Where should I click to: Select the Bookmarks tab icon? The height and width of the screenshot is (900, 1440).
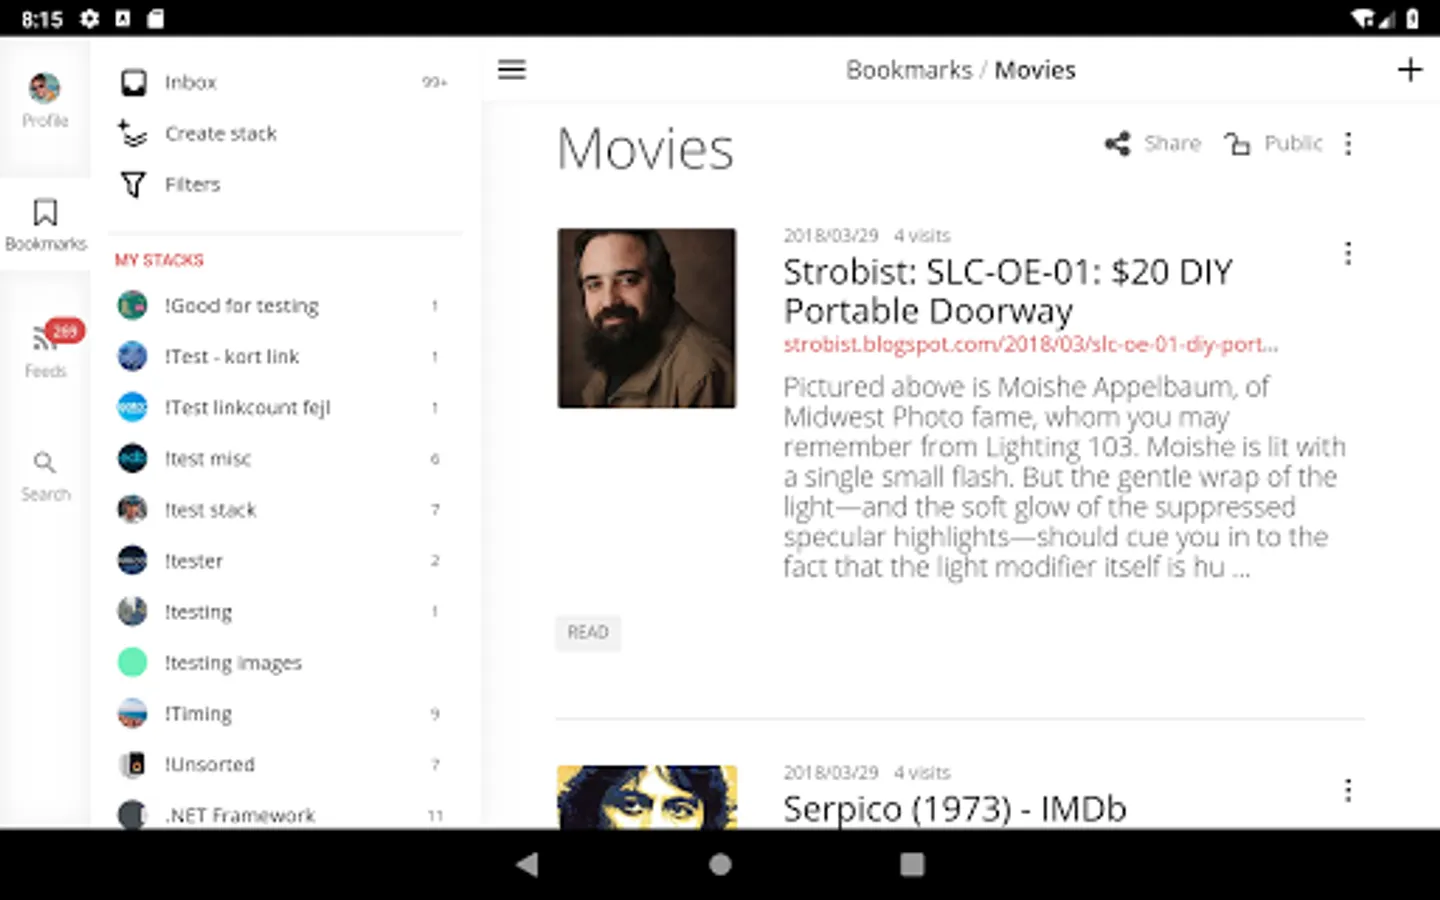tap(45, 212)
